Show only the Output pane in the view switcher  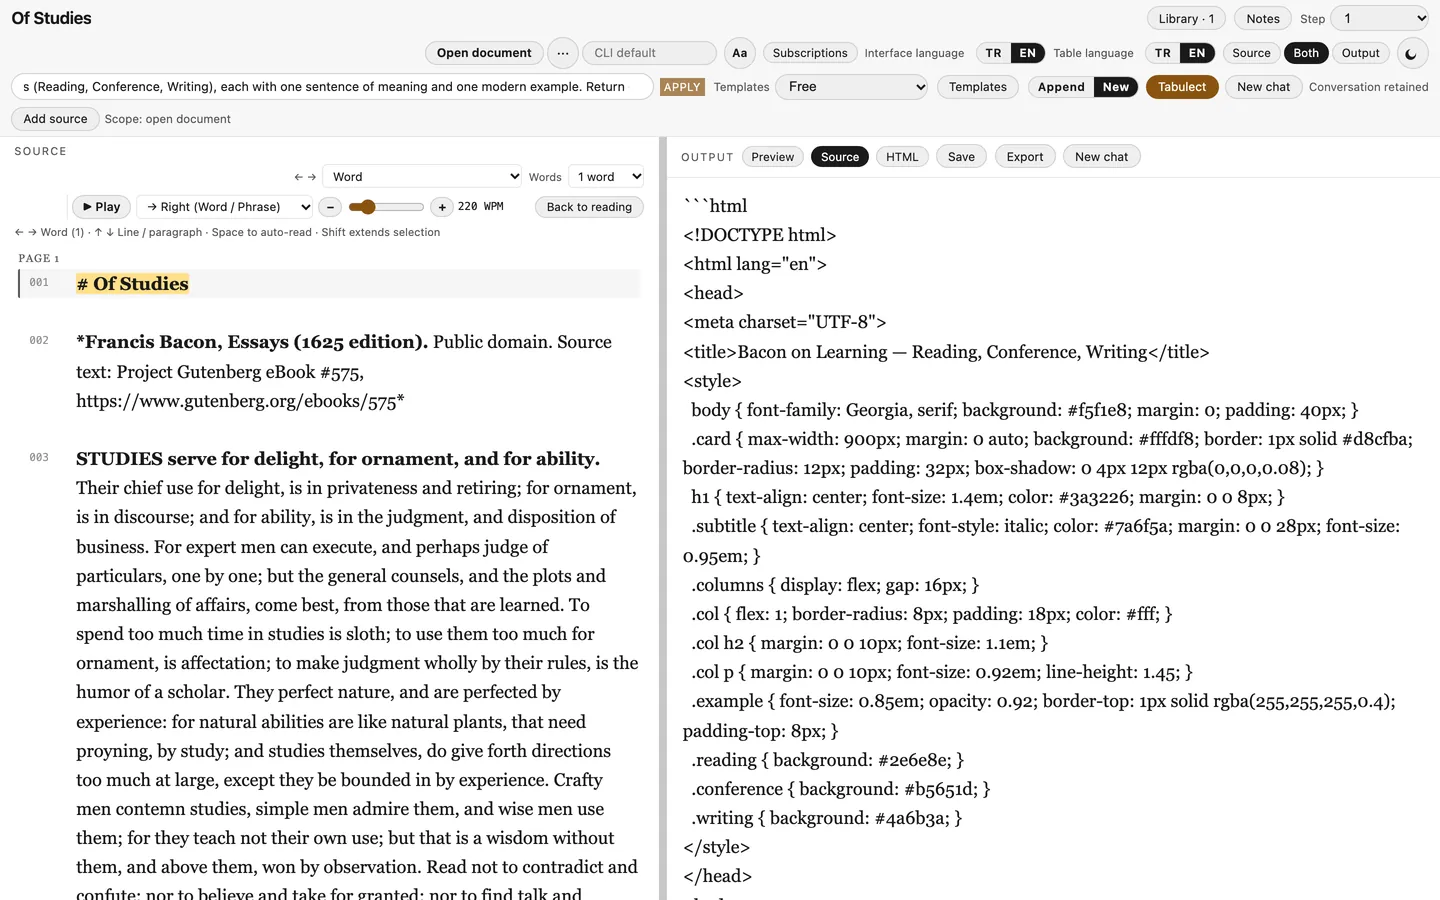pyautogui.click(x=1360, y=53)
